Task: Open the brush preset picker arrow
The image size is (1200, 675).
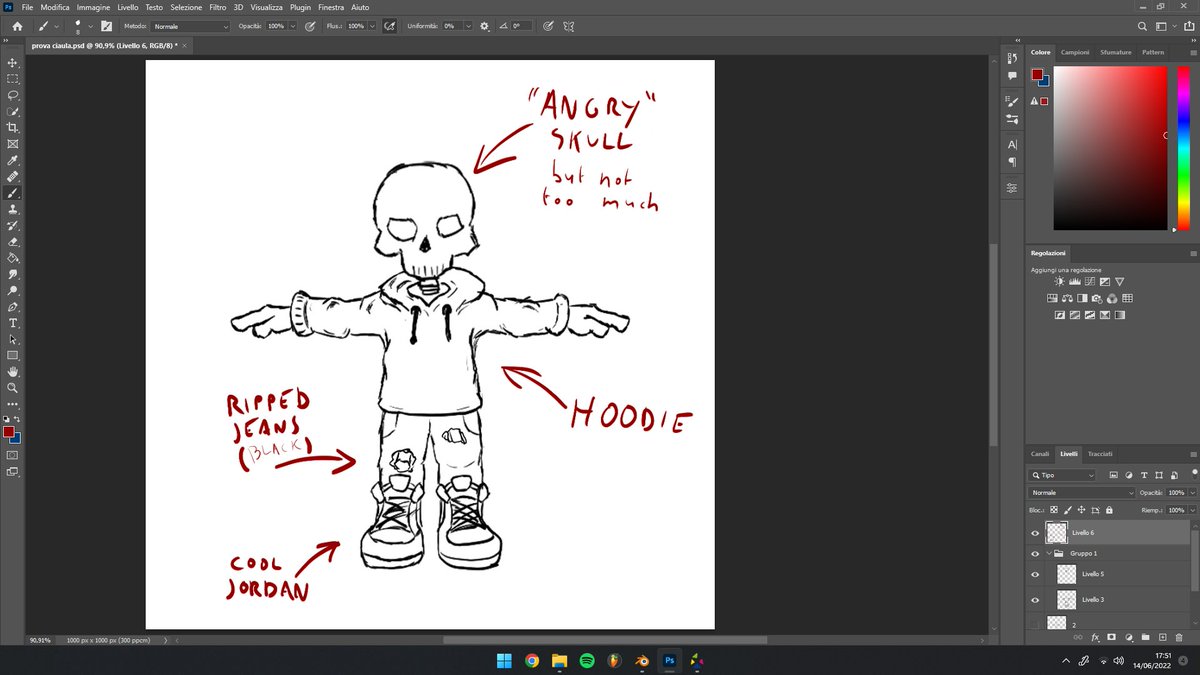Action: 89,26
